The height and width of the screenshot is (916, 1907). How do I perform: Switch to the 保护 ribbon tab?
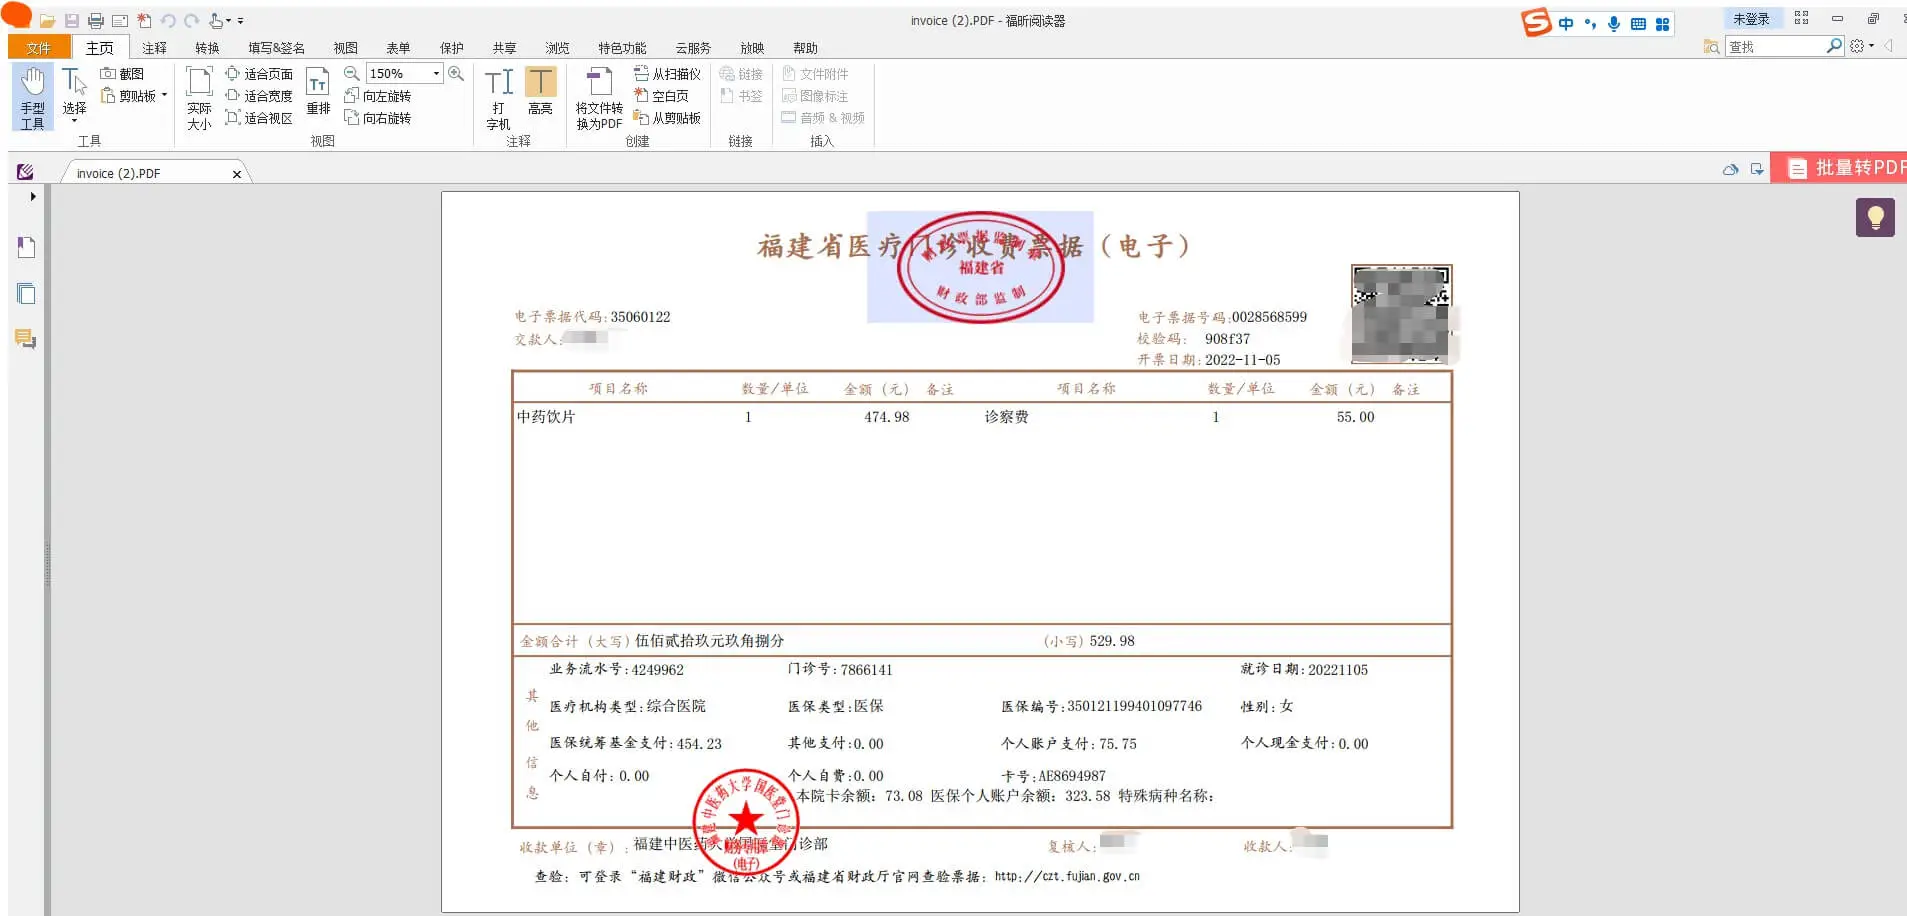[452, 48]
